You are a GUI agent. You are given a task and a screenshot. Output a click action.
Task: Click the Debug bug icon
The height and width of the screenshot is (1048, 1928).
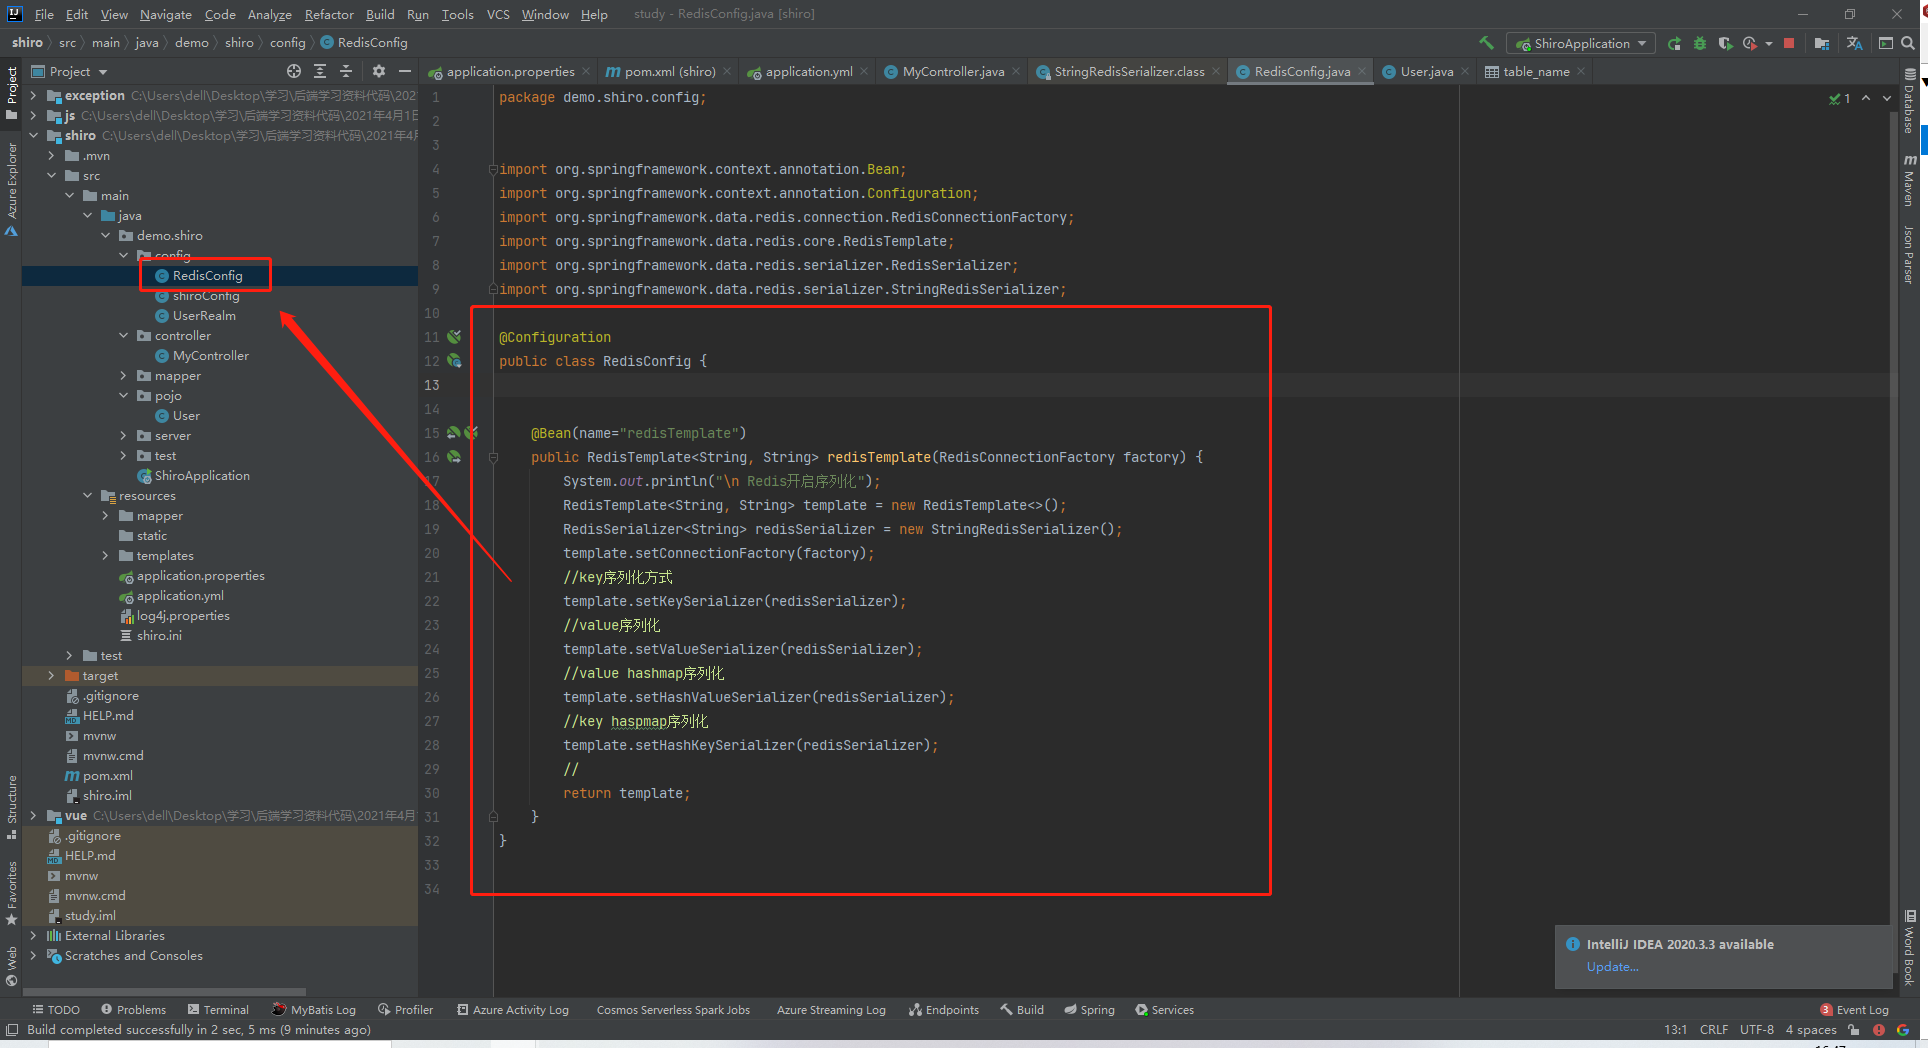pos(1700,43)
